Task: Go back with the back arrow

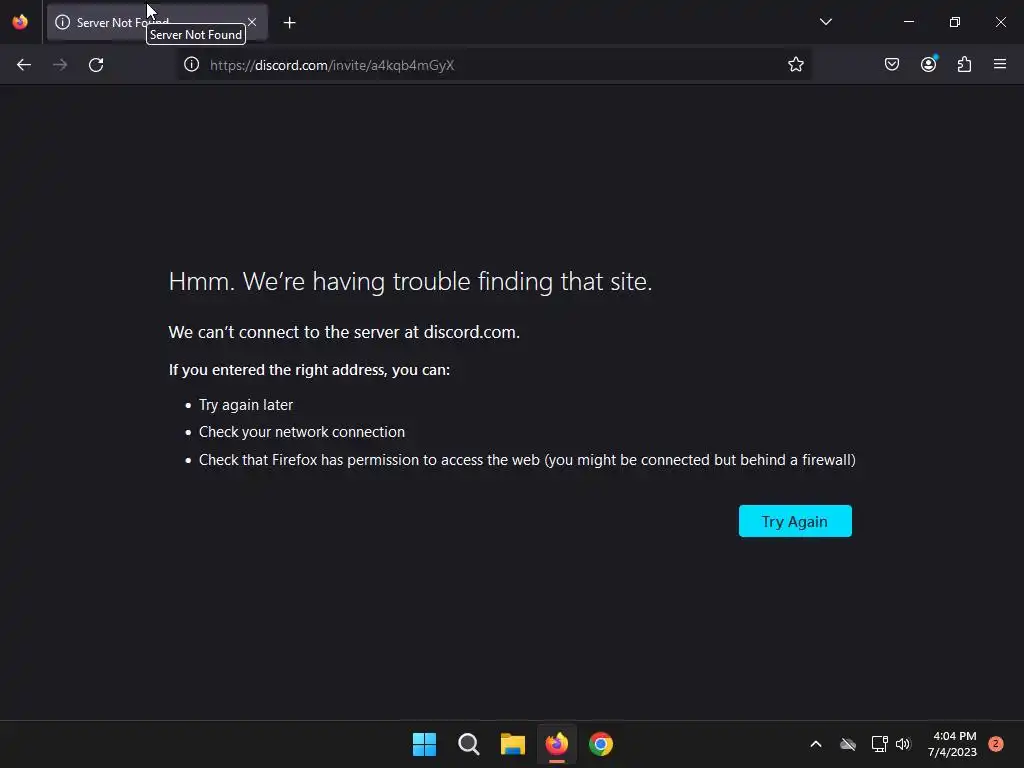Action: [x=24, y=65]
